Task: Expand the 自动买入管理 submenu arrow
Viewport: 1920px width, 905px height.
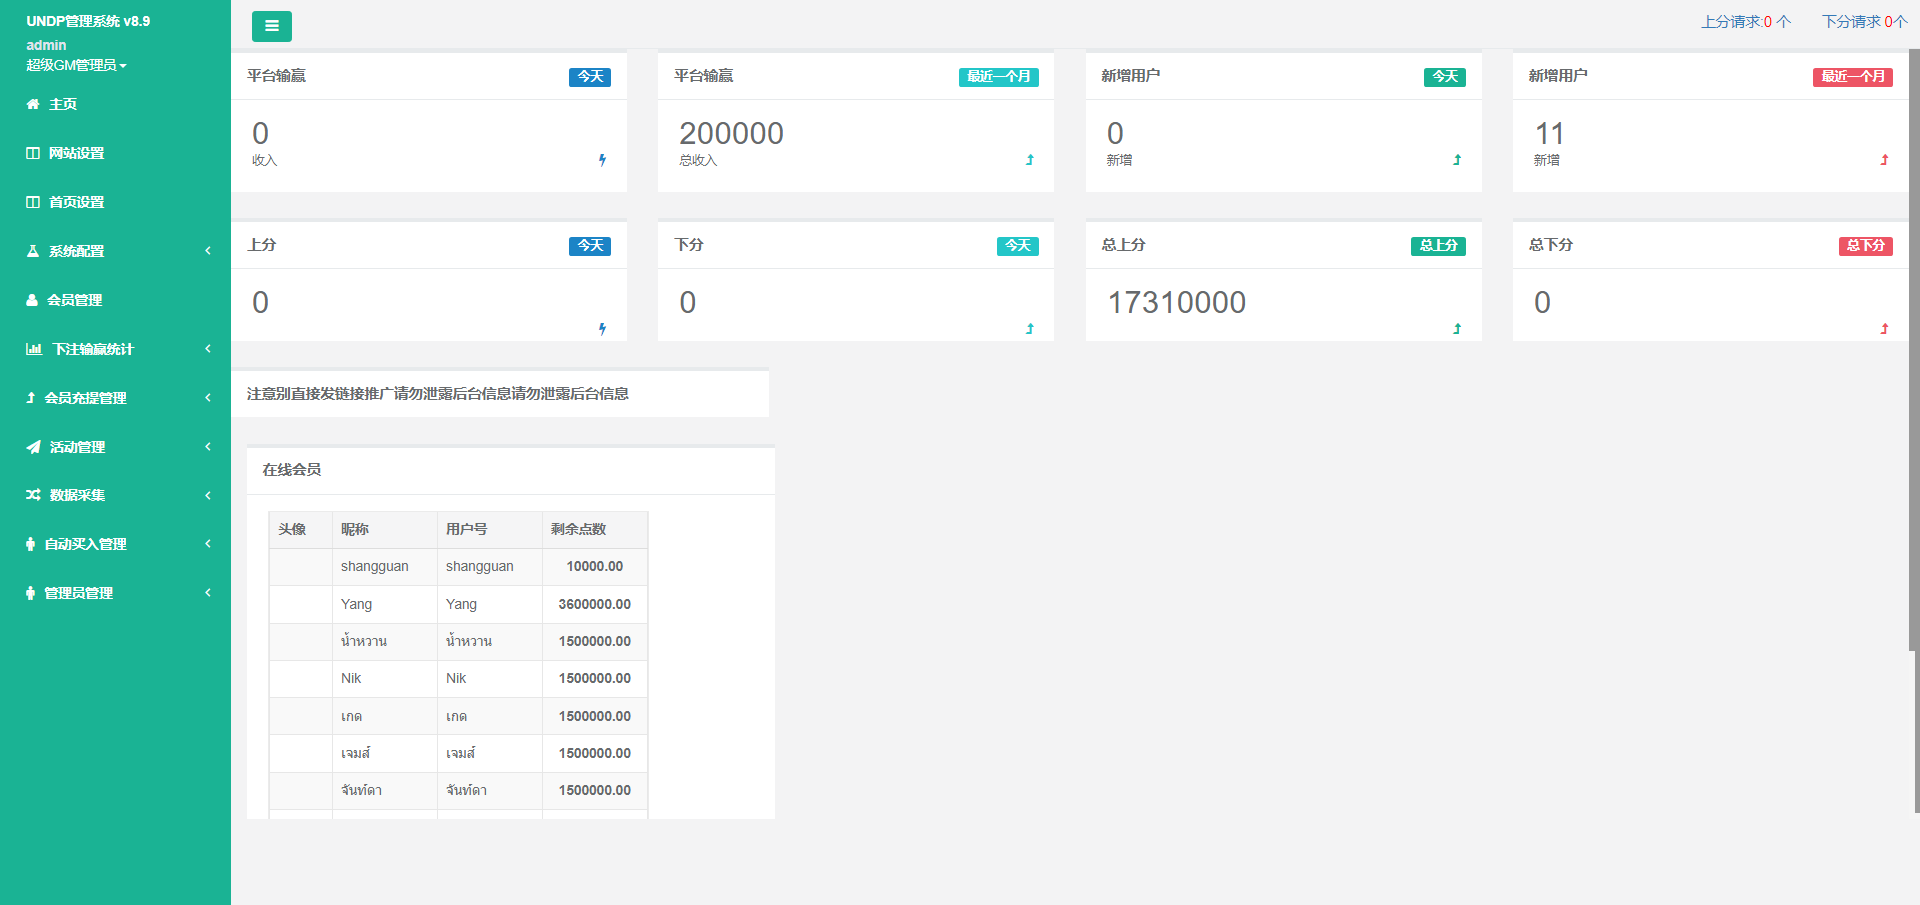Action: click(x=208, y=544)
